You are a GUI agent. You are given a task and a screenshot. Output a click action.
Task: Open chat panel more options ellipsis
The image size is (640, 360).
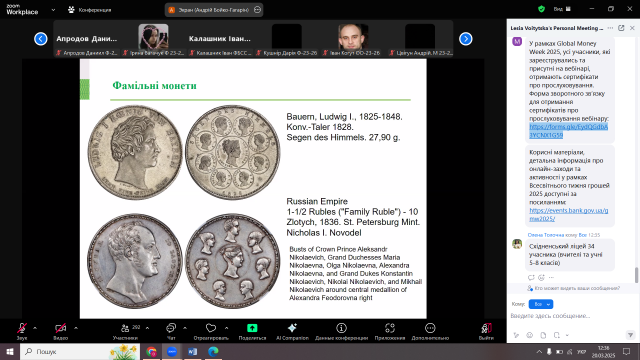[x=610, y=28]
